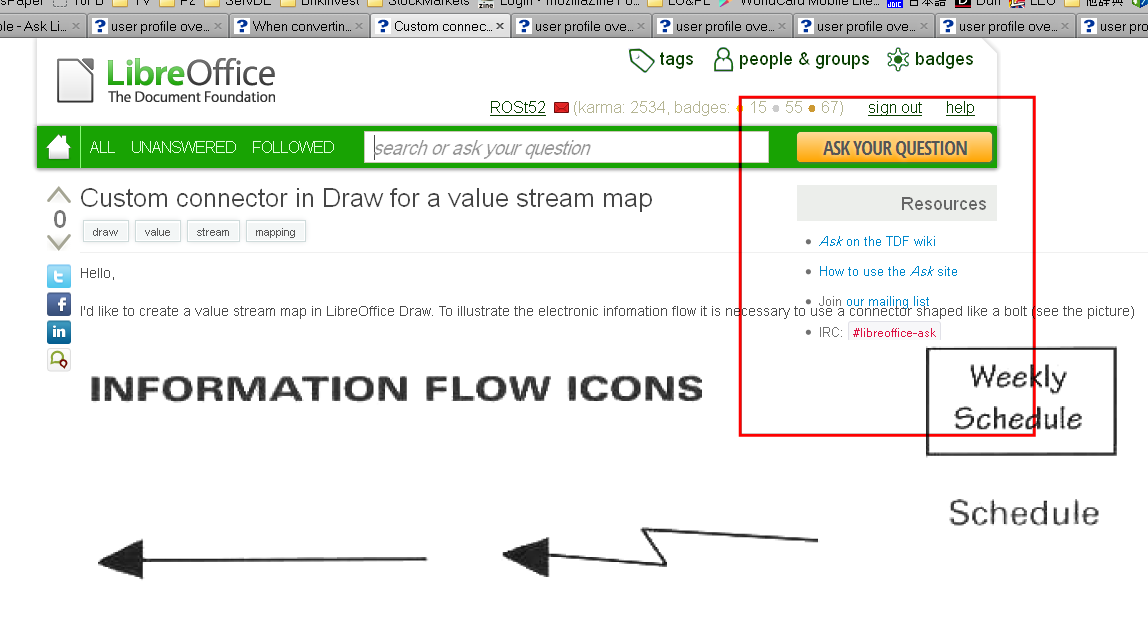The height and width of the screenshot is (625, 1148).
Task: Open the FOLLOWED questions filter
Action: click(x=293, y=147)
